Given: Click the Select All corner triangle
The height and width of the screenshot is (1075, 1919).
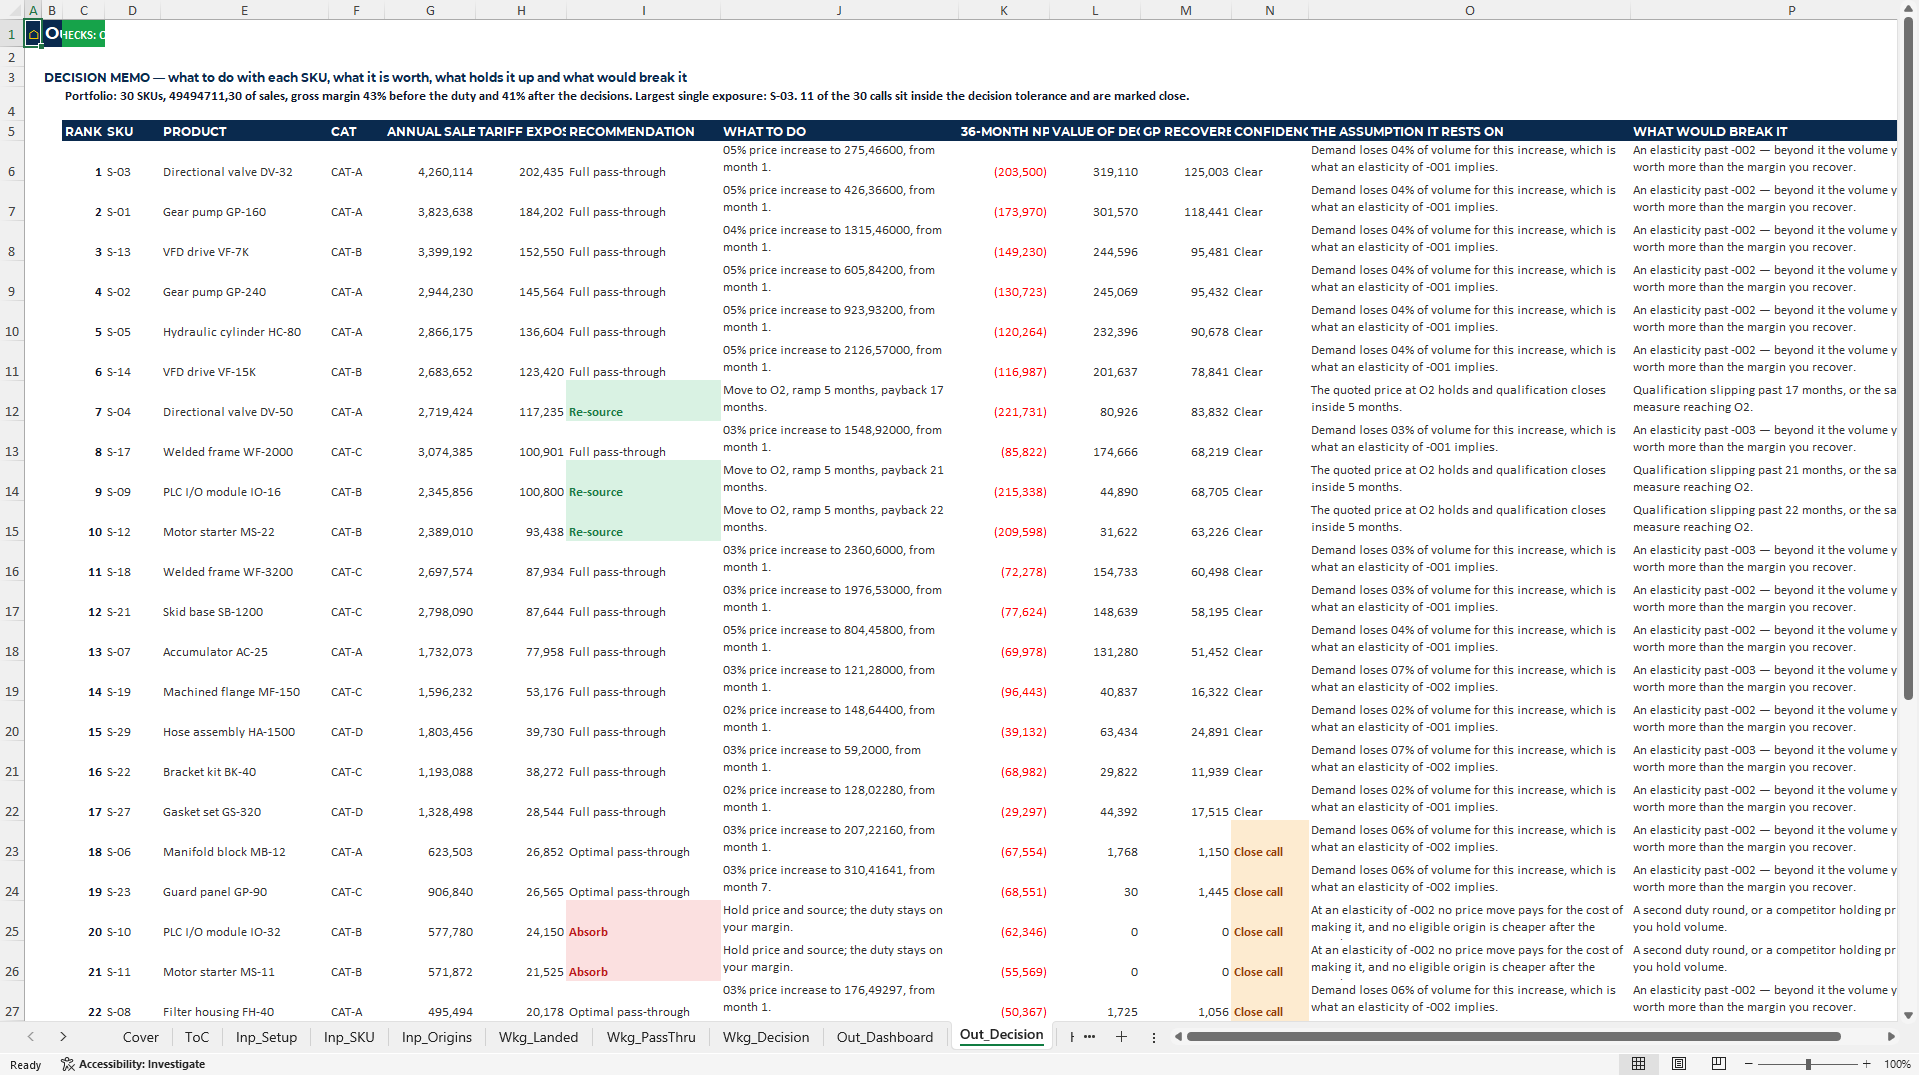Looking at the screenshot, I should pyautogui.click(x=11, y=10).
